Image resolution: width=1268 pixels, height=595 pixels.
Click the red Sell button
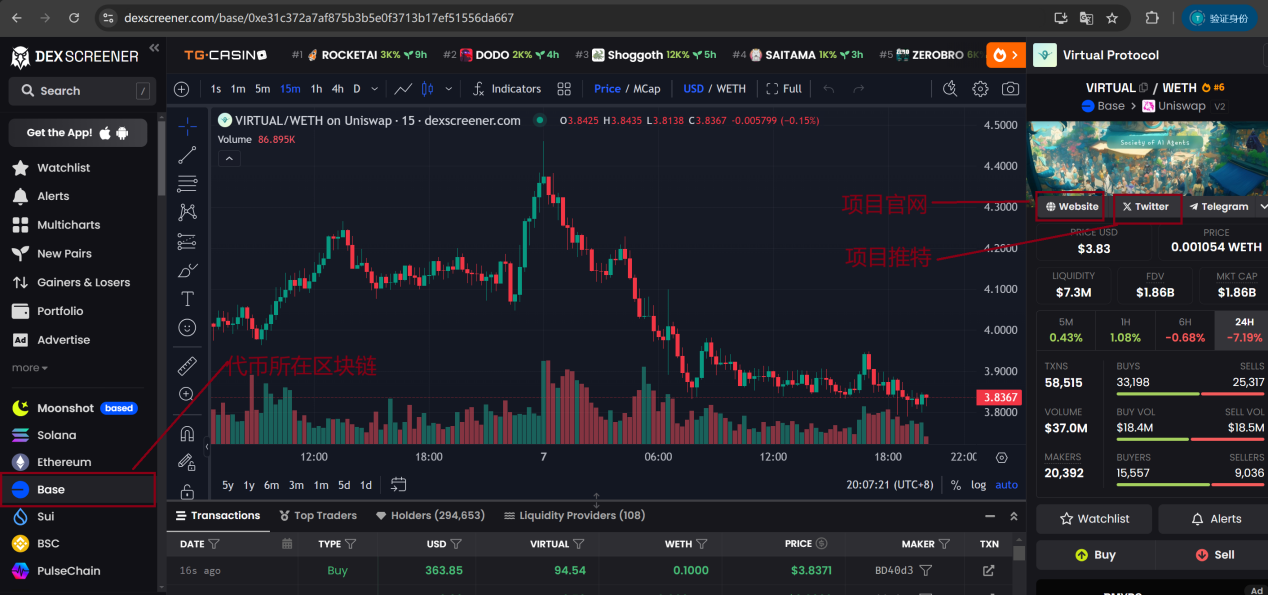click(x=1215, y=555)
